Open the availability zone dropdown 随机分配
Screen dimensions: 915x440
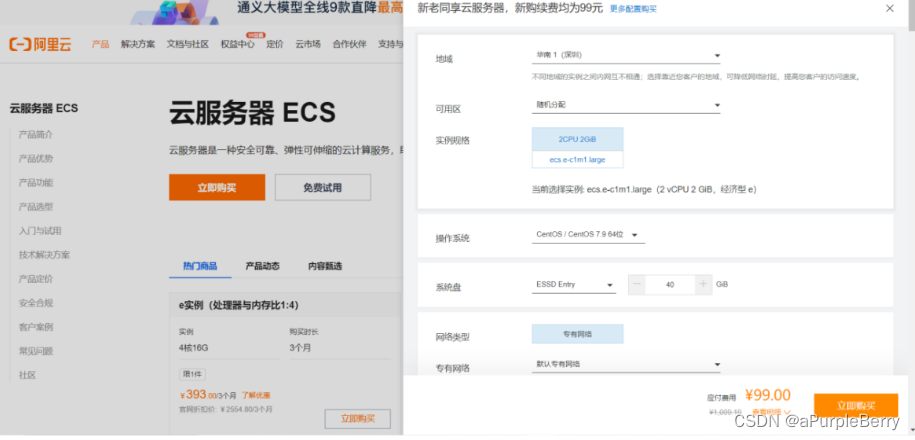[x=626, y=106]
